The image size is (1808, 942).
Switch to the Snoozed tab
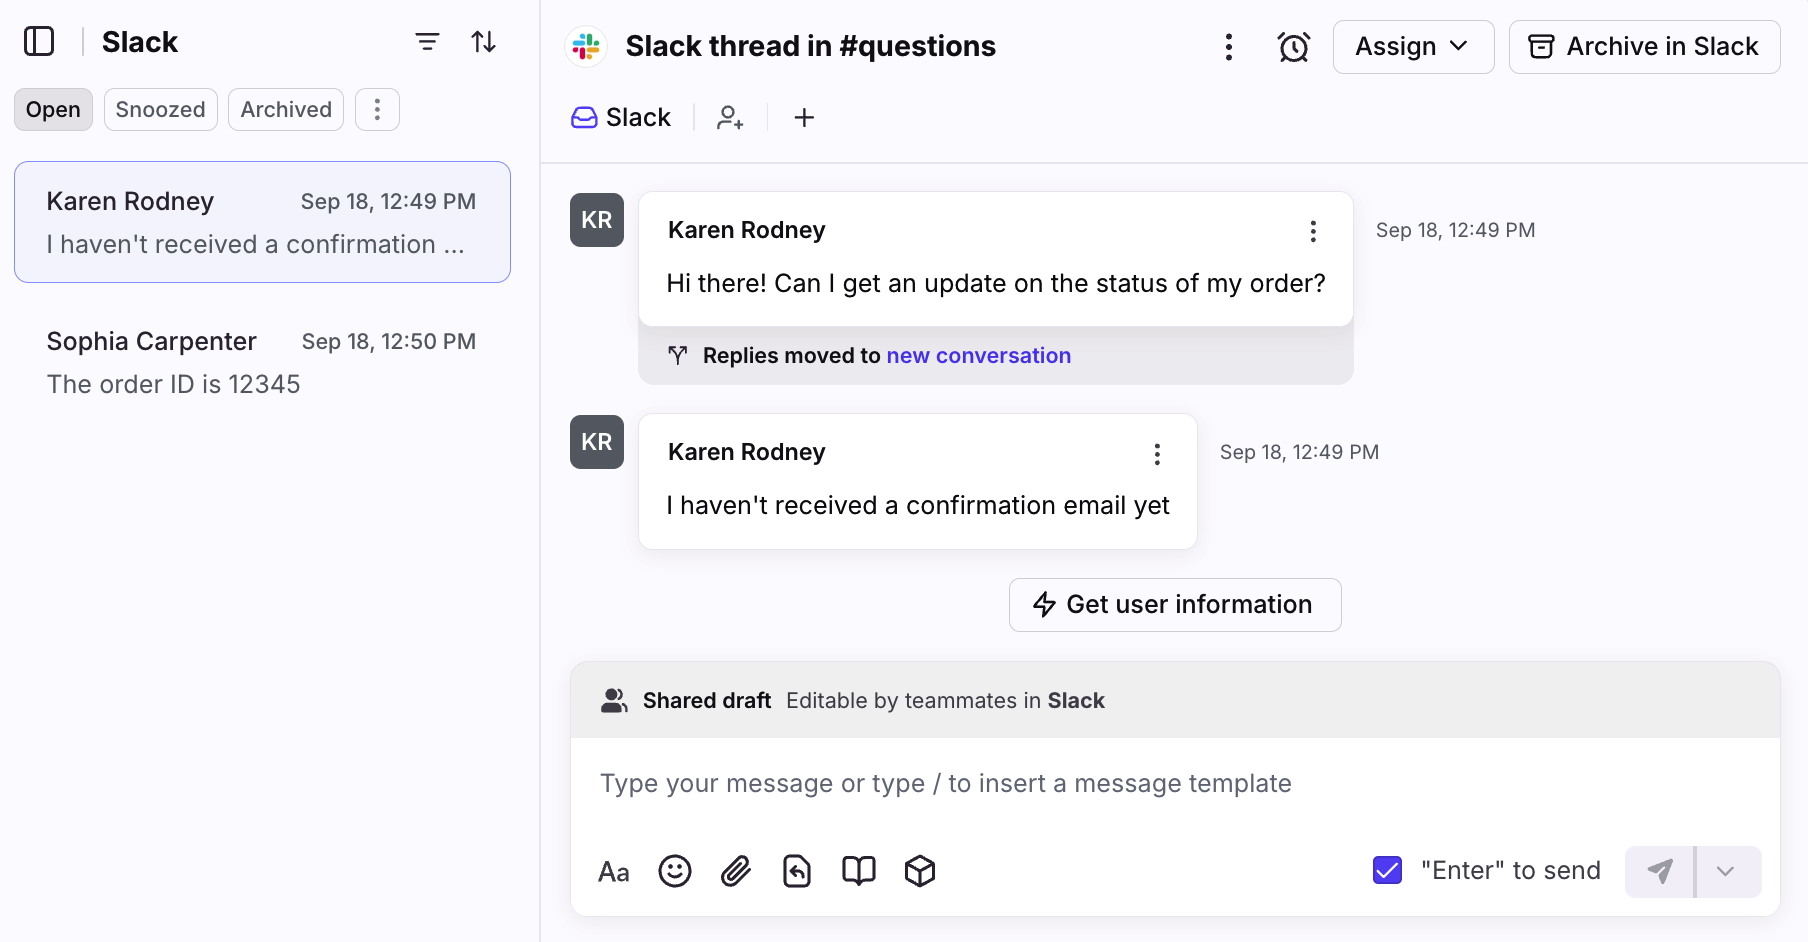click(x=160, y=110)
